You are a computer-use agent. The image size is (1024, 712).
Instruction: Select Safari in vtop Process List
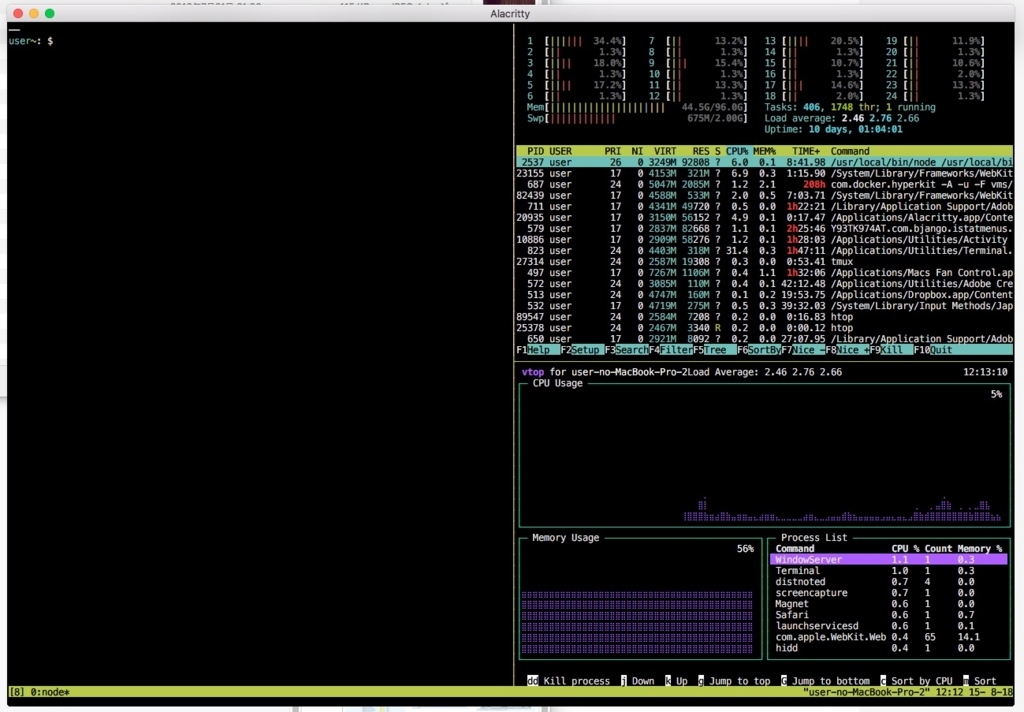coord(888,615)
